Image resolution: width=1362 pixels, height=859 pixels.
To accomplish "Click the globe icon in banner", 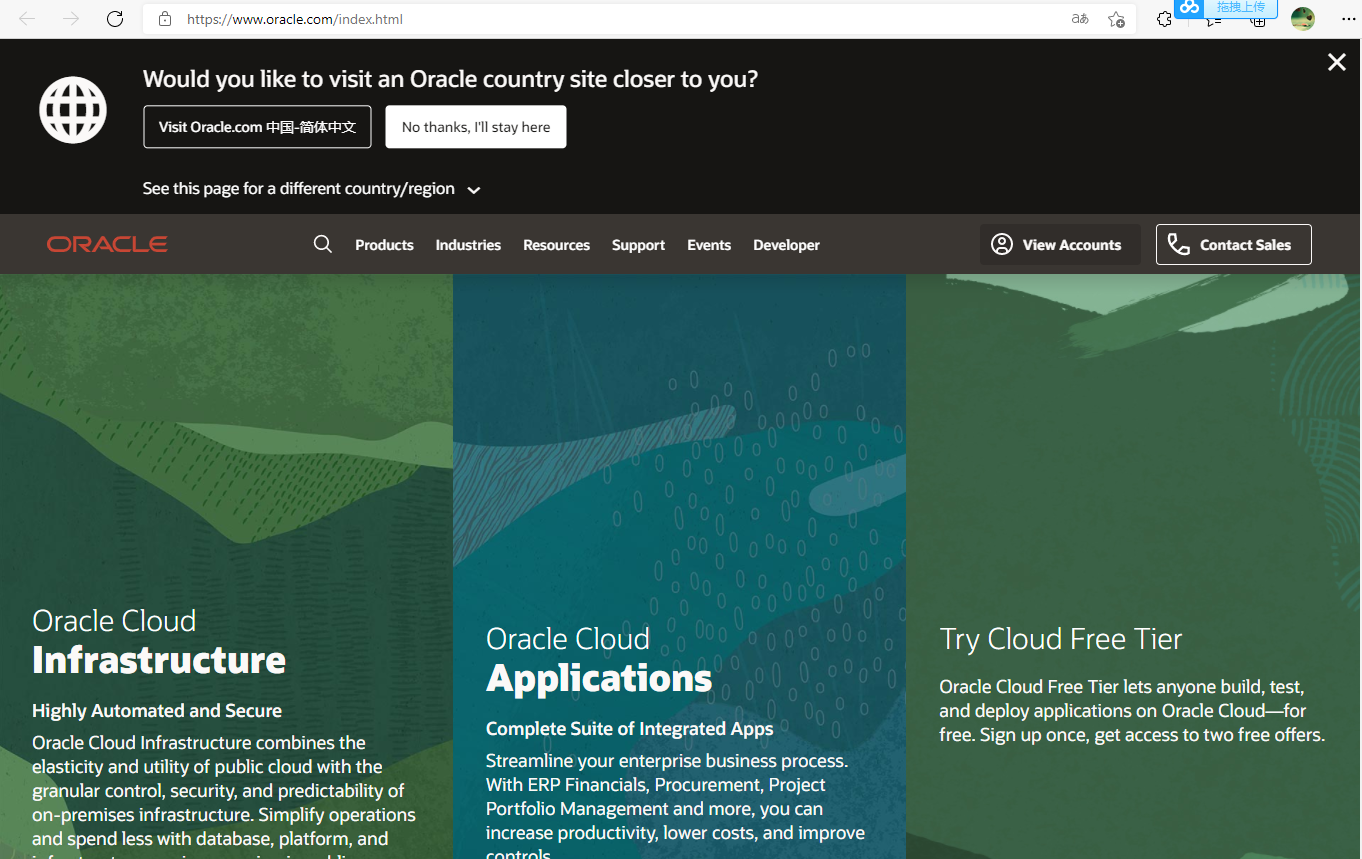I will click(73, 109).
